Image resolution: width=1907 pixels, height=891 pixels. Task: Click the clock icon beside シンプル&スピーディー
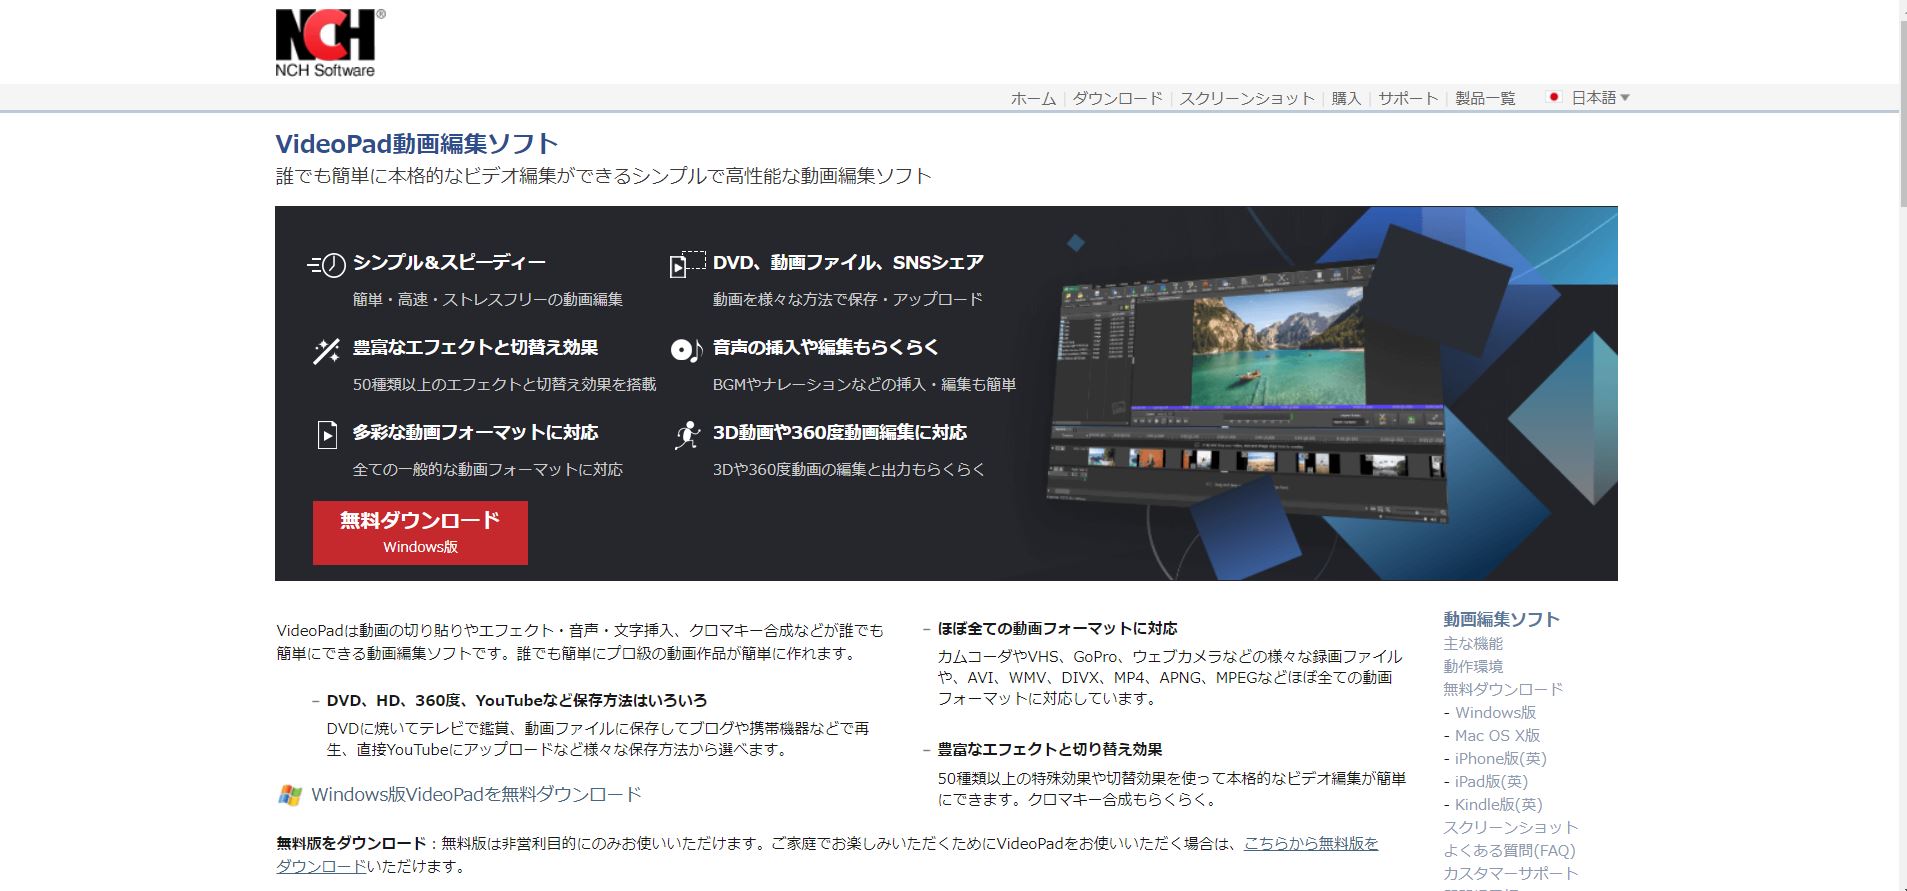(326, 264)
